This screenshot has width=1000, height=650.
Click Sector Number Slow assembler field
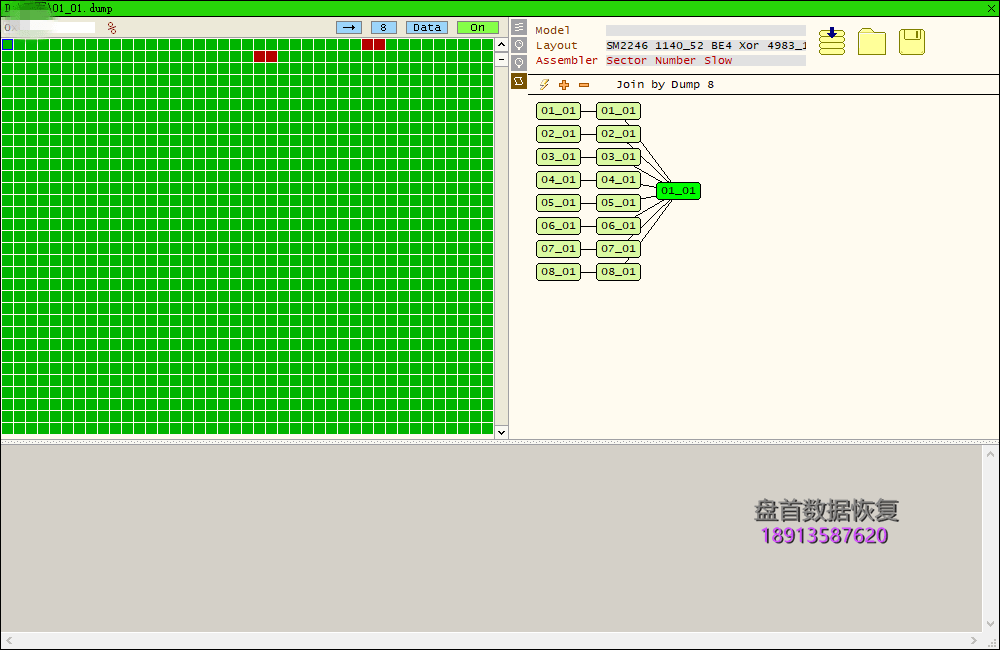click(x=705, y=61)
